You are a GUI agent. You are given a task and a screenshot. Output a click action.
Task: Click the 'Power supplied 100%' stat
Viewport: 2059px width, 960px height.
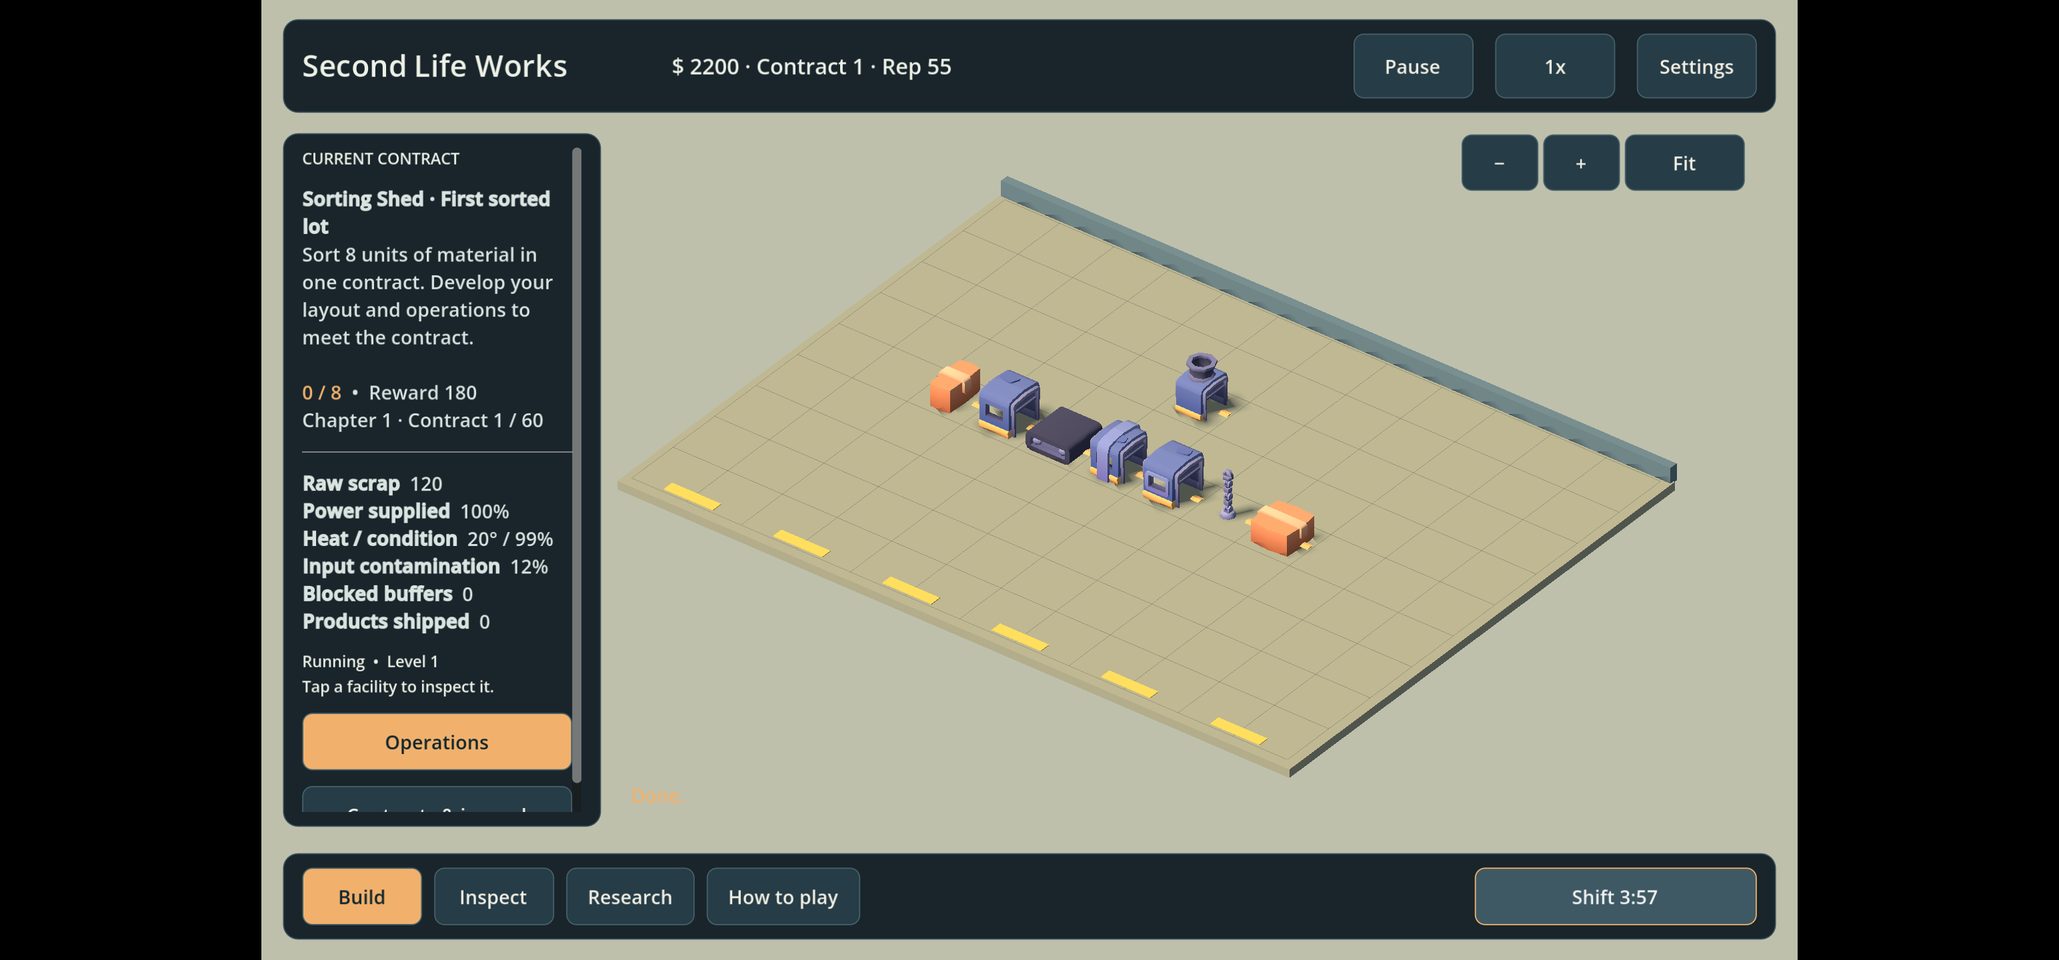(405, 511)
